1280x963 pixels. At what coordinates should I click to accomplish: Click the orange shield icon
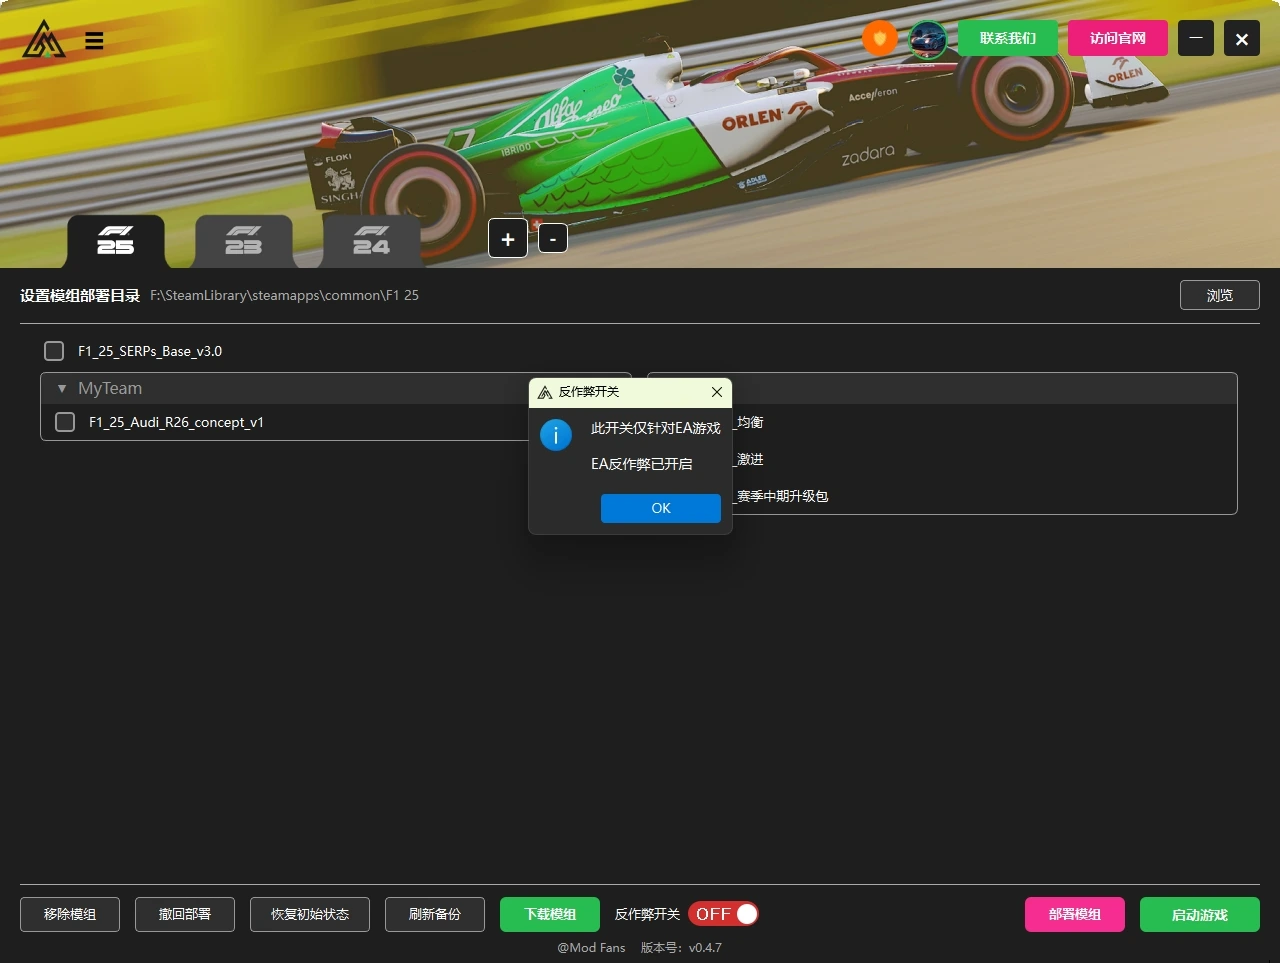(x=879, y=39)
